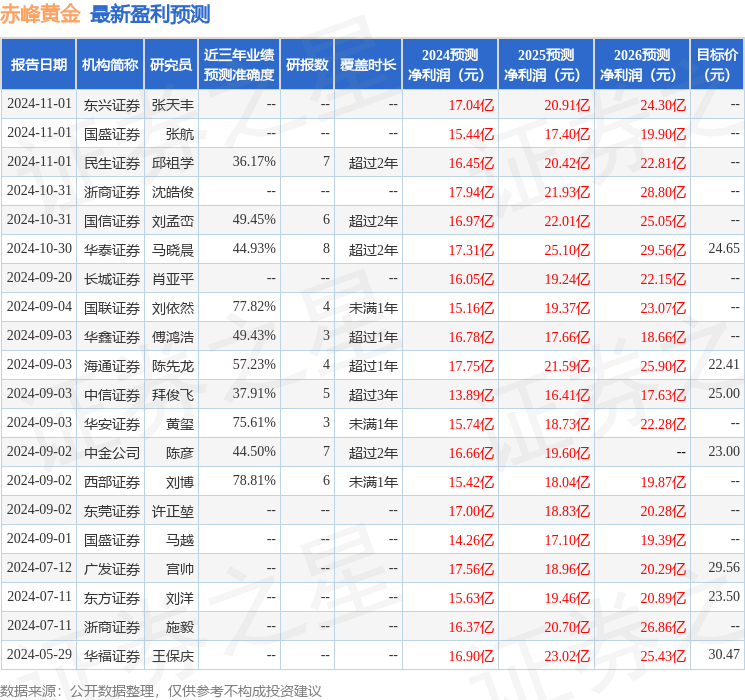Select the 民生证券 institution cell
745x700 pixels.
[x=112, y=163]
